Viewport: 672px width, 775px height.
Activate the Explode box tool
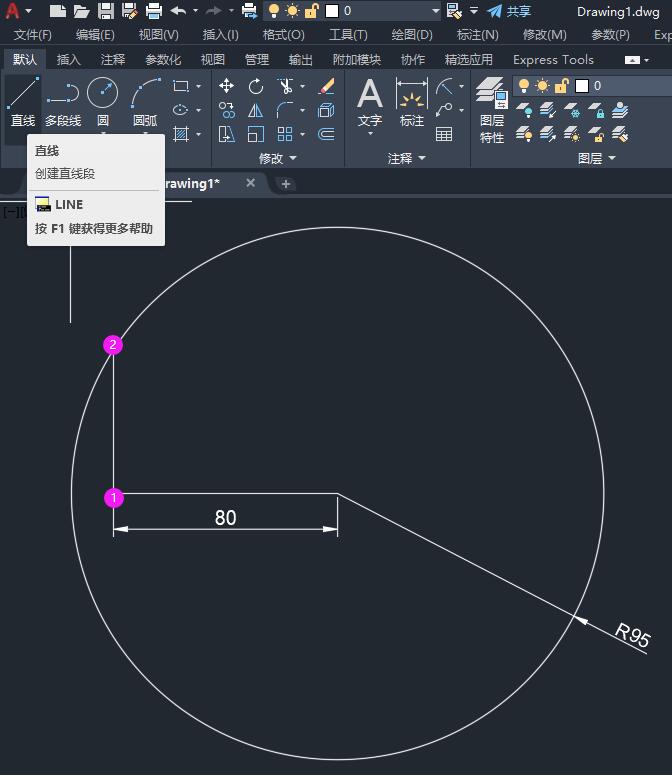(326, 110)
